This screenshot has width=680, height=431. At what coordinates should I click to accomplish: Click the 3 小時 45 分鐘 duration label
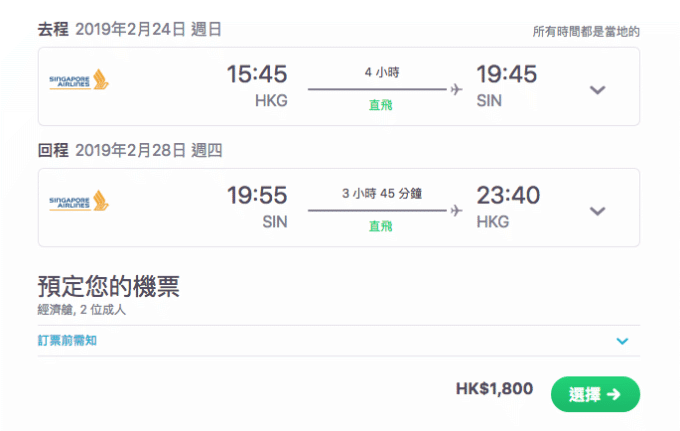tap(382, 193)
